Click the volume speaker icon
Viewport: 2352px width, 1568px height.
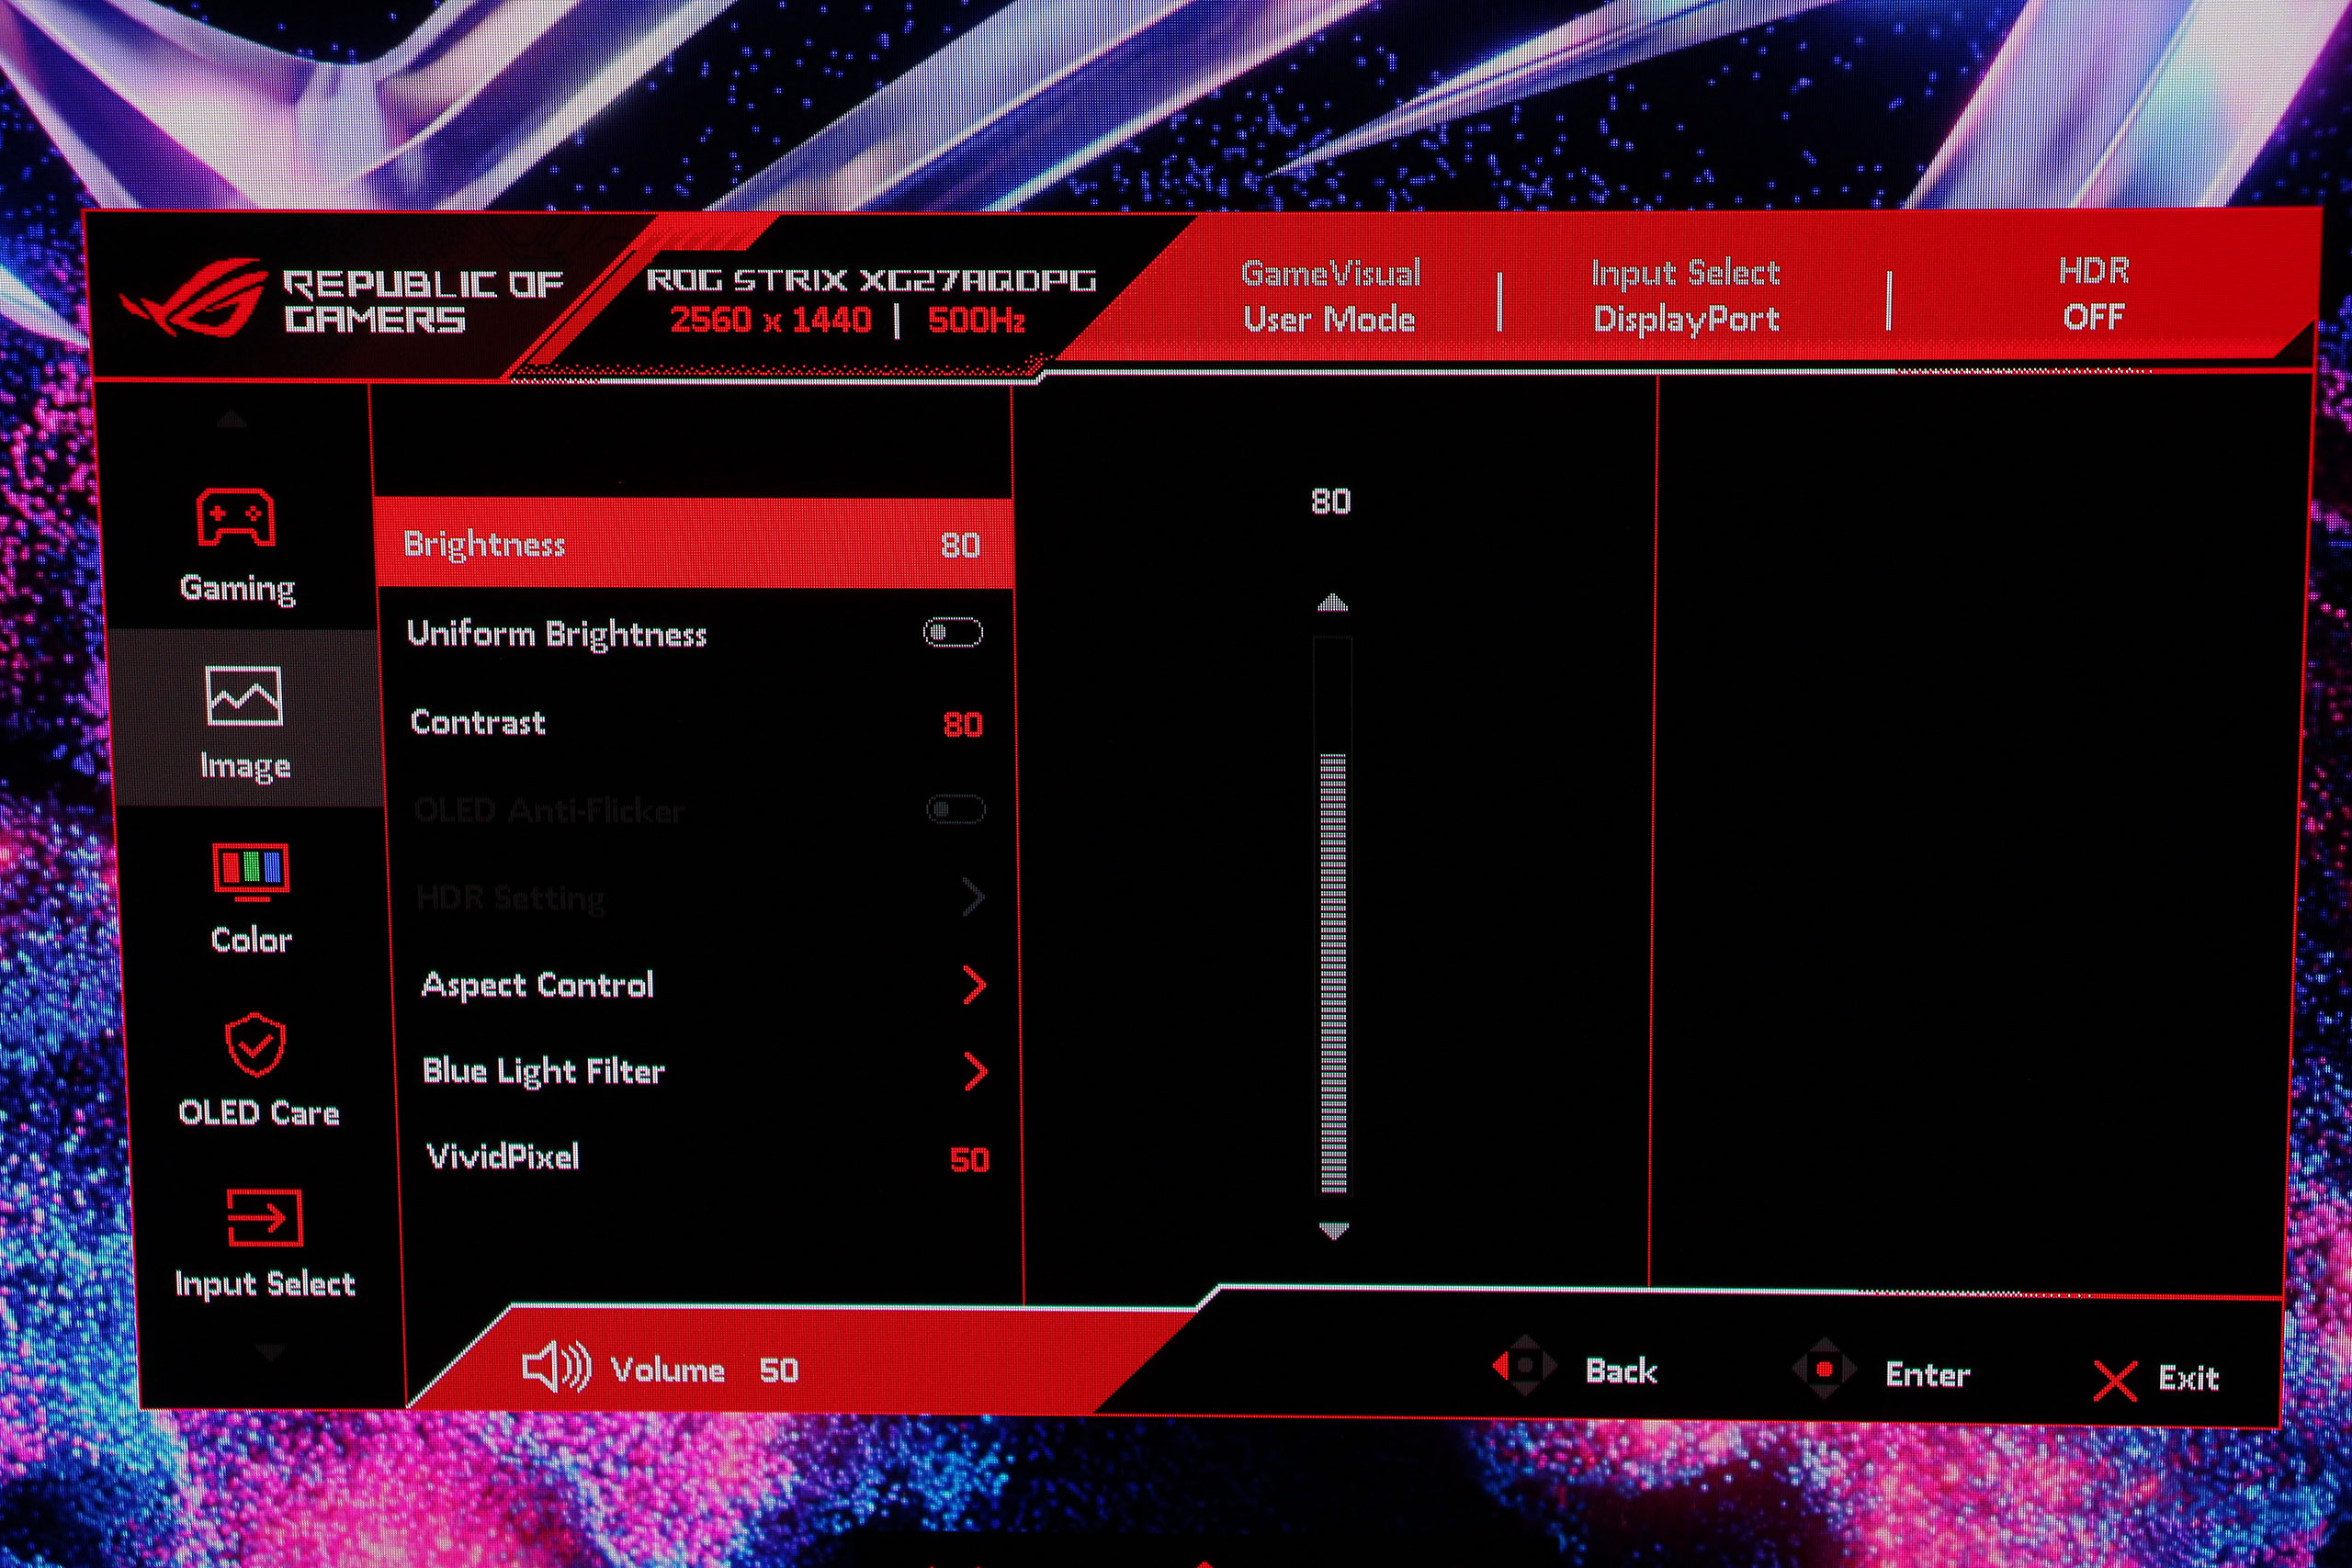click(556, 1367)
